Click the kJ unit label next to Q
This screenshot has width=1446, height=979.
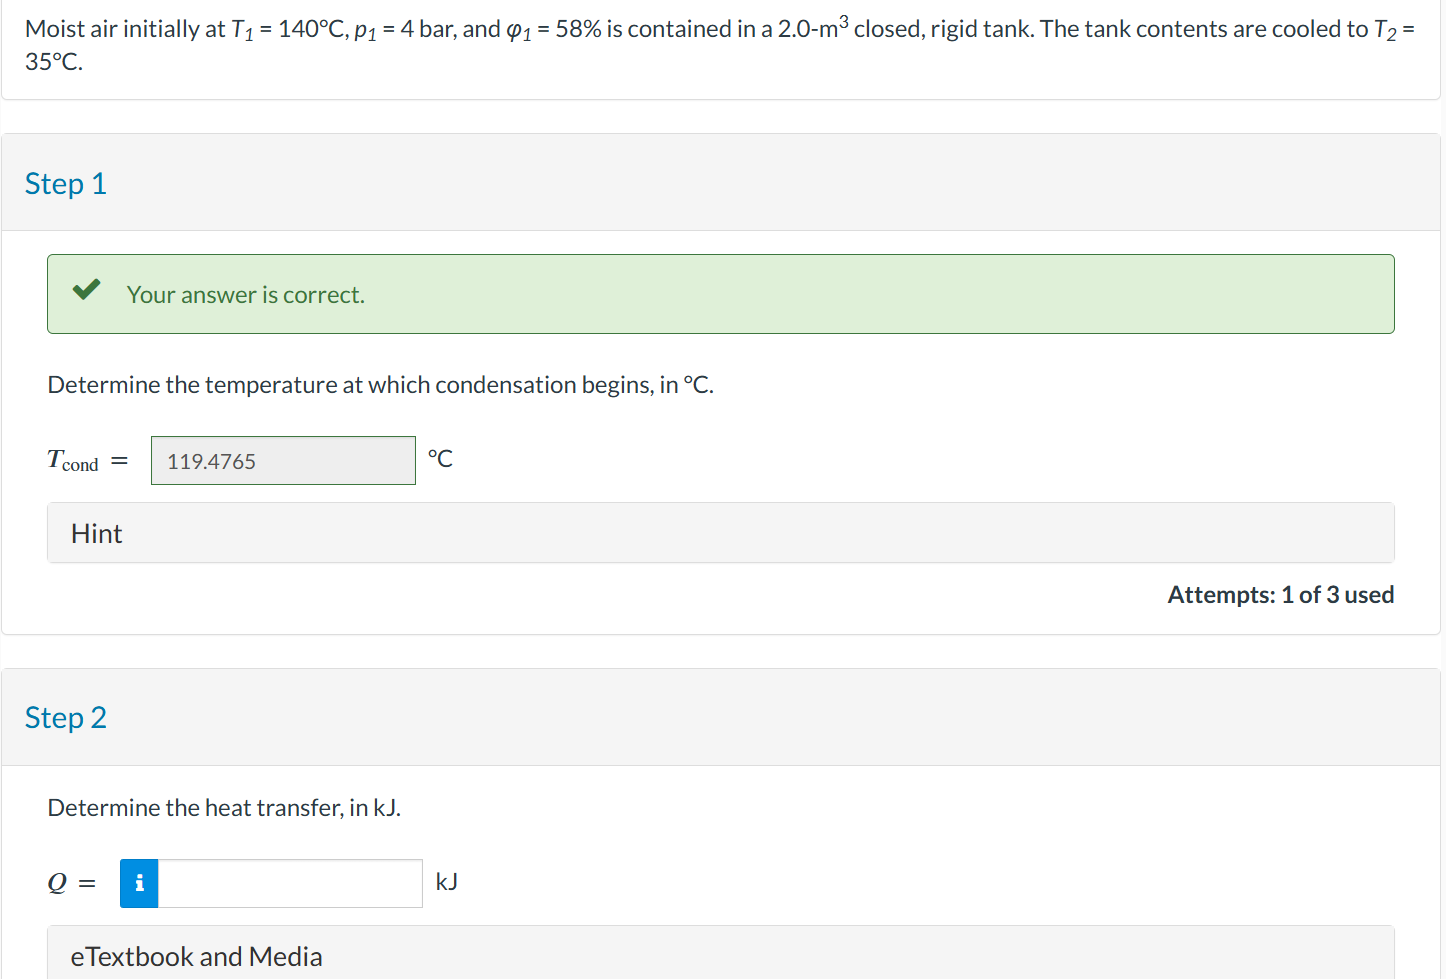[446, 882]
